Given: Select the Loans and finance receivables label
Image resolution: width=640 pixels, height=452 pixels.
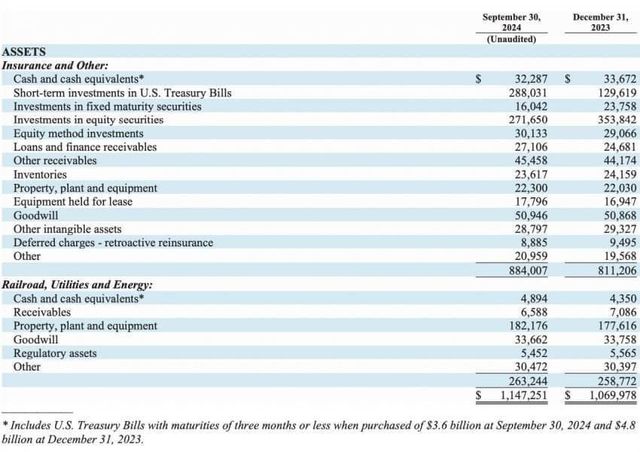Looking at the screenshot, I should 85,146.
